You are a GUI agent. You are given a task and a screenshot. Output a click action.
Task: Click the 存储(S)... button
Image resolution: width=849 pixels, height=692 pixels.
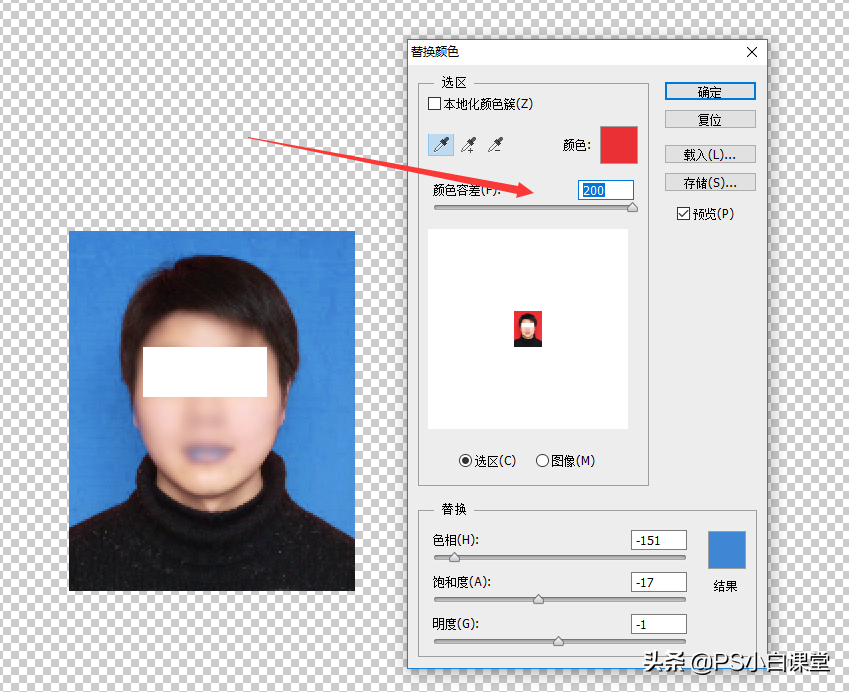pyautogui.click(x=710, y=182)
